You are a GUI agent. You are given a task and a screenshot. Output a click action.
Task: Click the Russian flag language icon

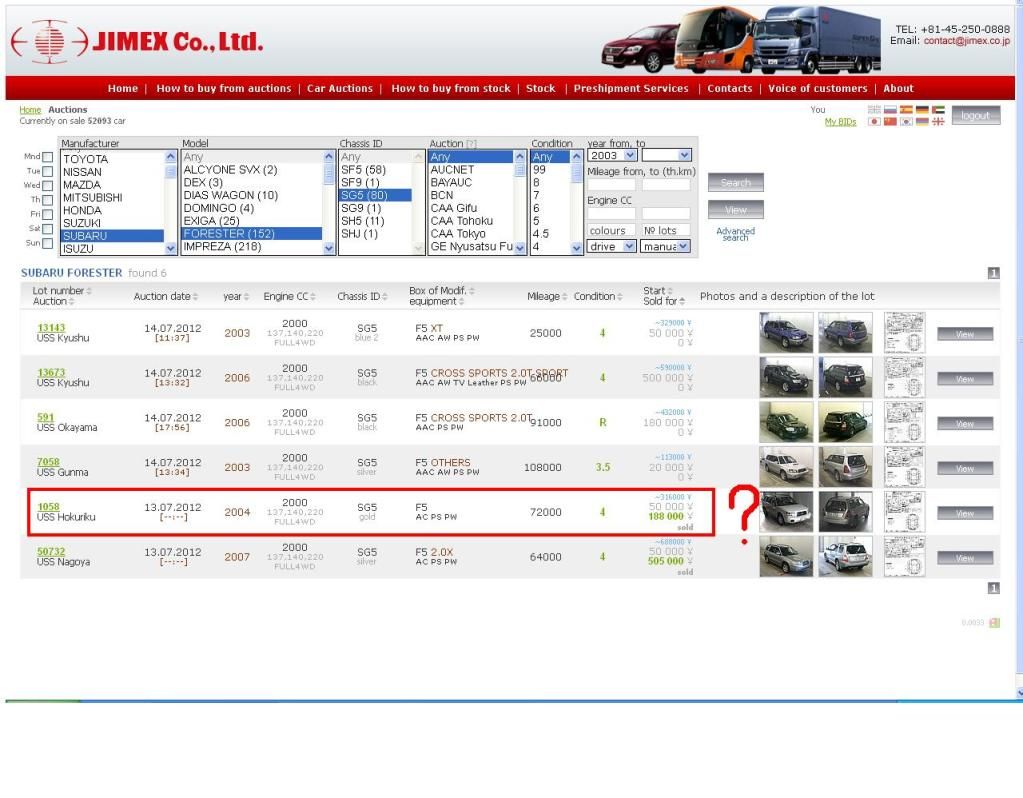tap(890, 110)
